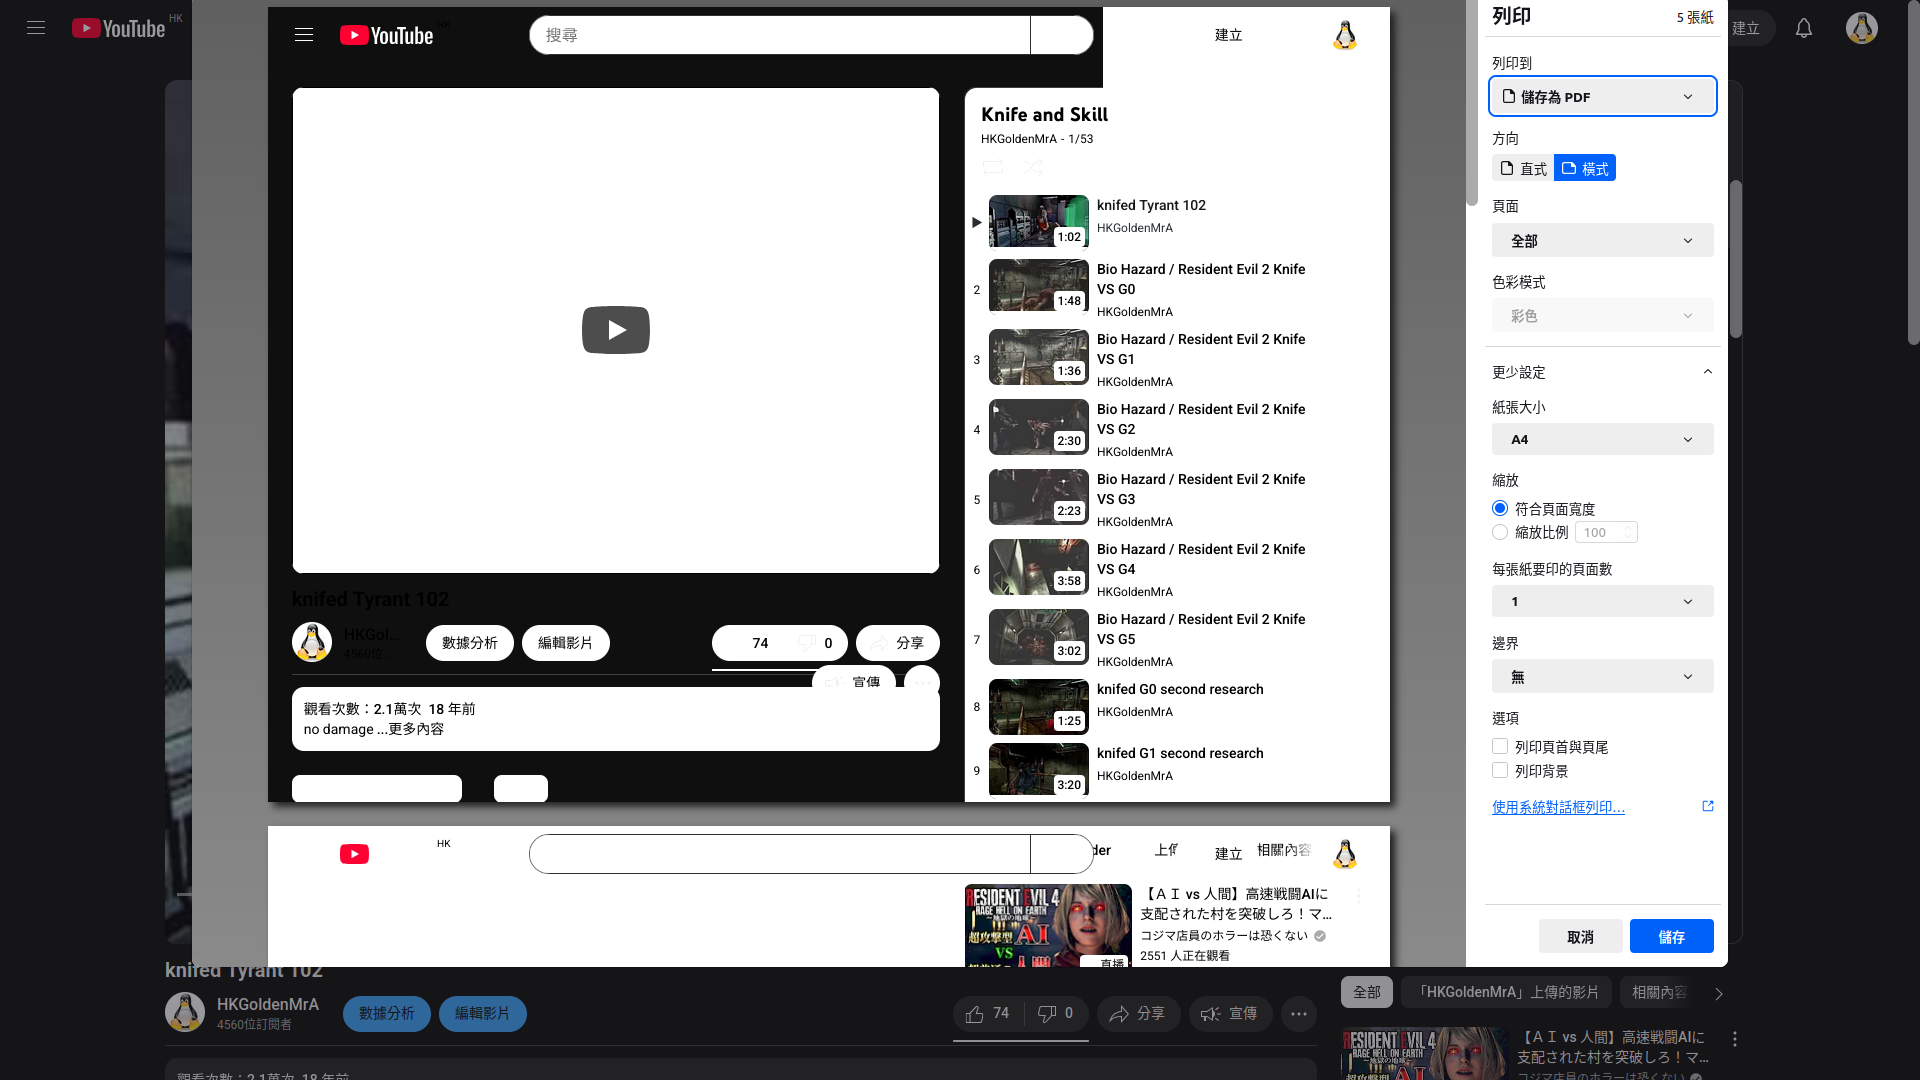Open 使用系統對話框列印 link
This screenshot has width=1920, height=1080.
coord(1558,807)
